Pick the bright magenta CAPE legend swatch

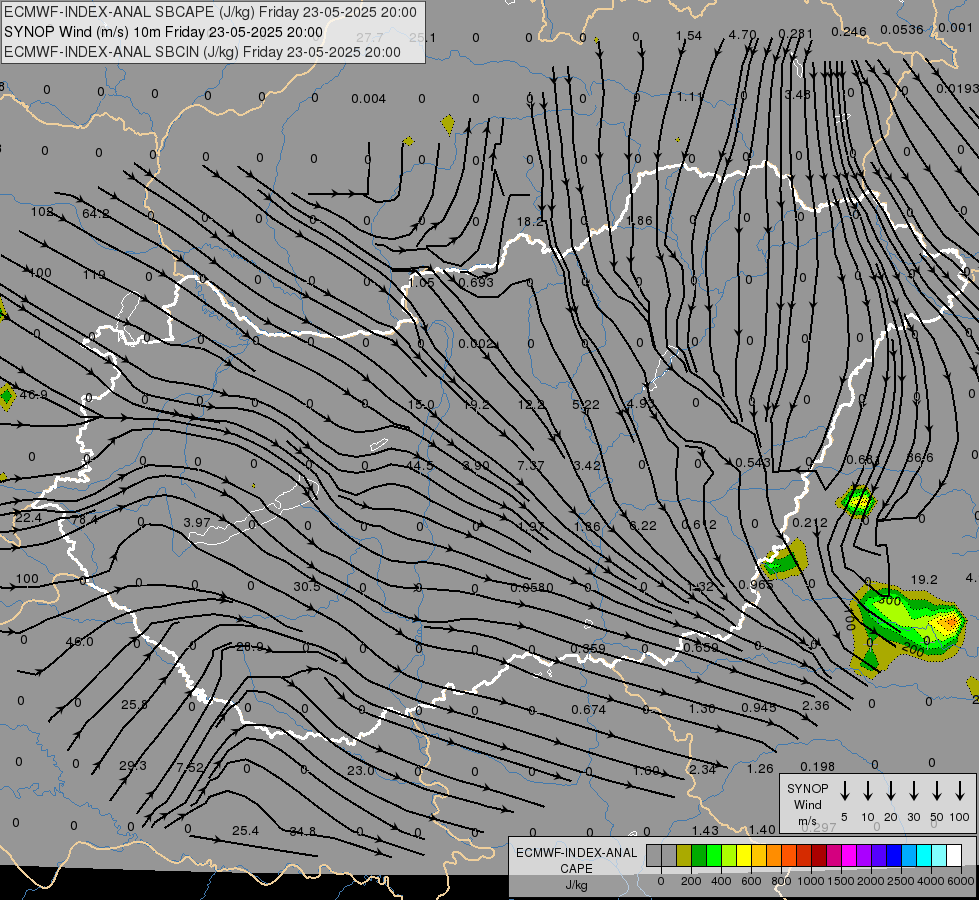pyautogui.click(x=849, y=855)
